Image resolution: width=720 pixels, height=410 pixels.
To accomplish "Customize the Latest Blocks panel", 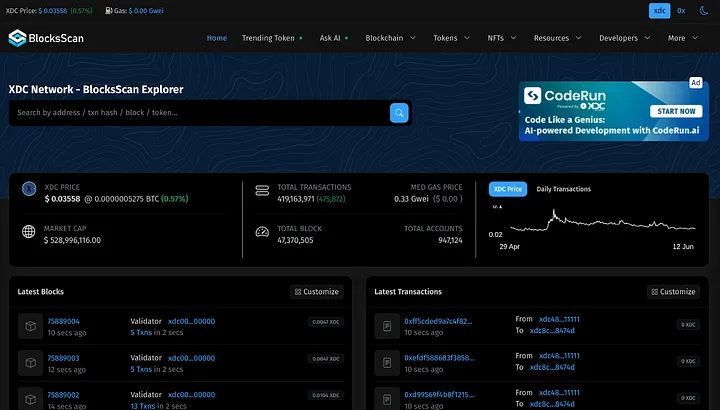I will [317, 292].
